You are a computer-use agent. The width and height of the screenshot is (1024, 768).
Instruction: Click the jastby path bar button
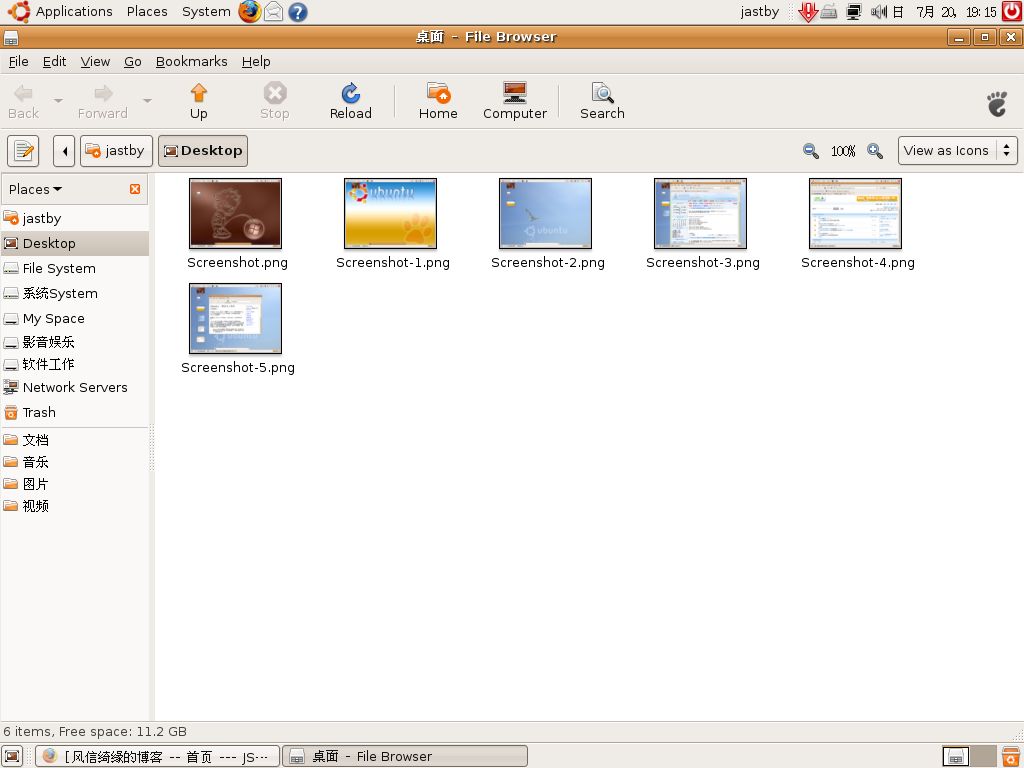tap(116, 151)
